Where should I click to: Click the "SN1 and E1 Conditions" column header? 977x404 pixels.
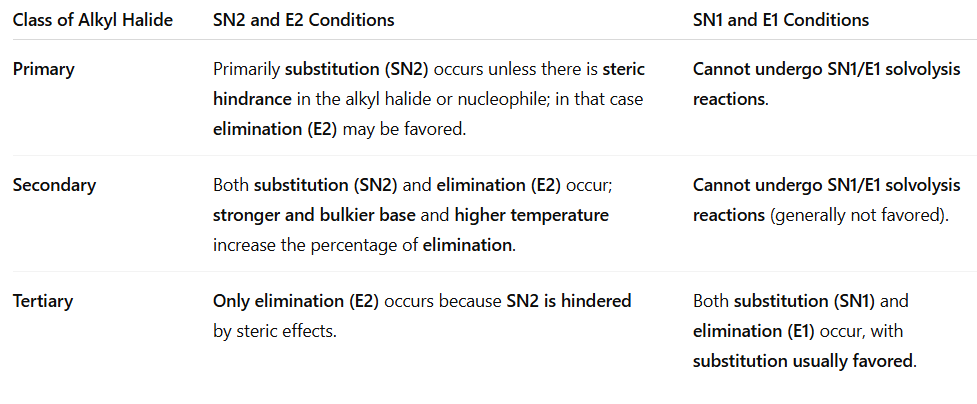781,20
